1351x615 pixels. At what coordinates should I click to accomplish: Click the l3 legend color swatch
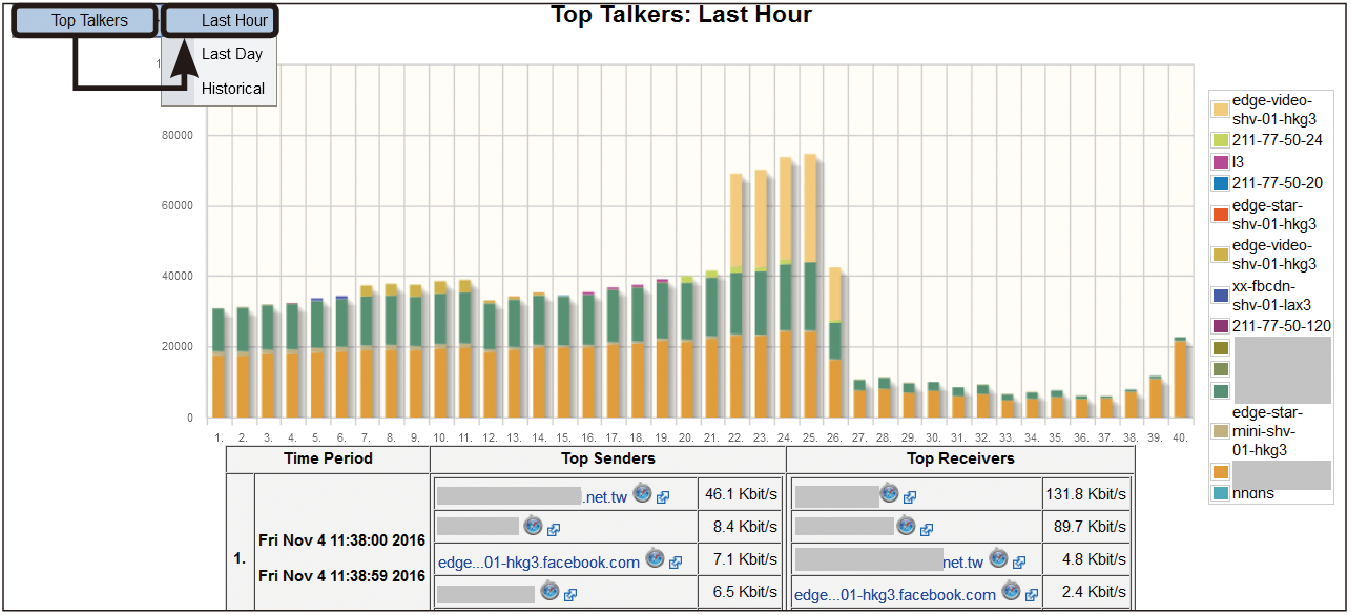1220,162
